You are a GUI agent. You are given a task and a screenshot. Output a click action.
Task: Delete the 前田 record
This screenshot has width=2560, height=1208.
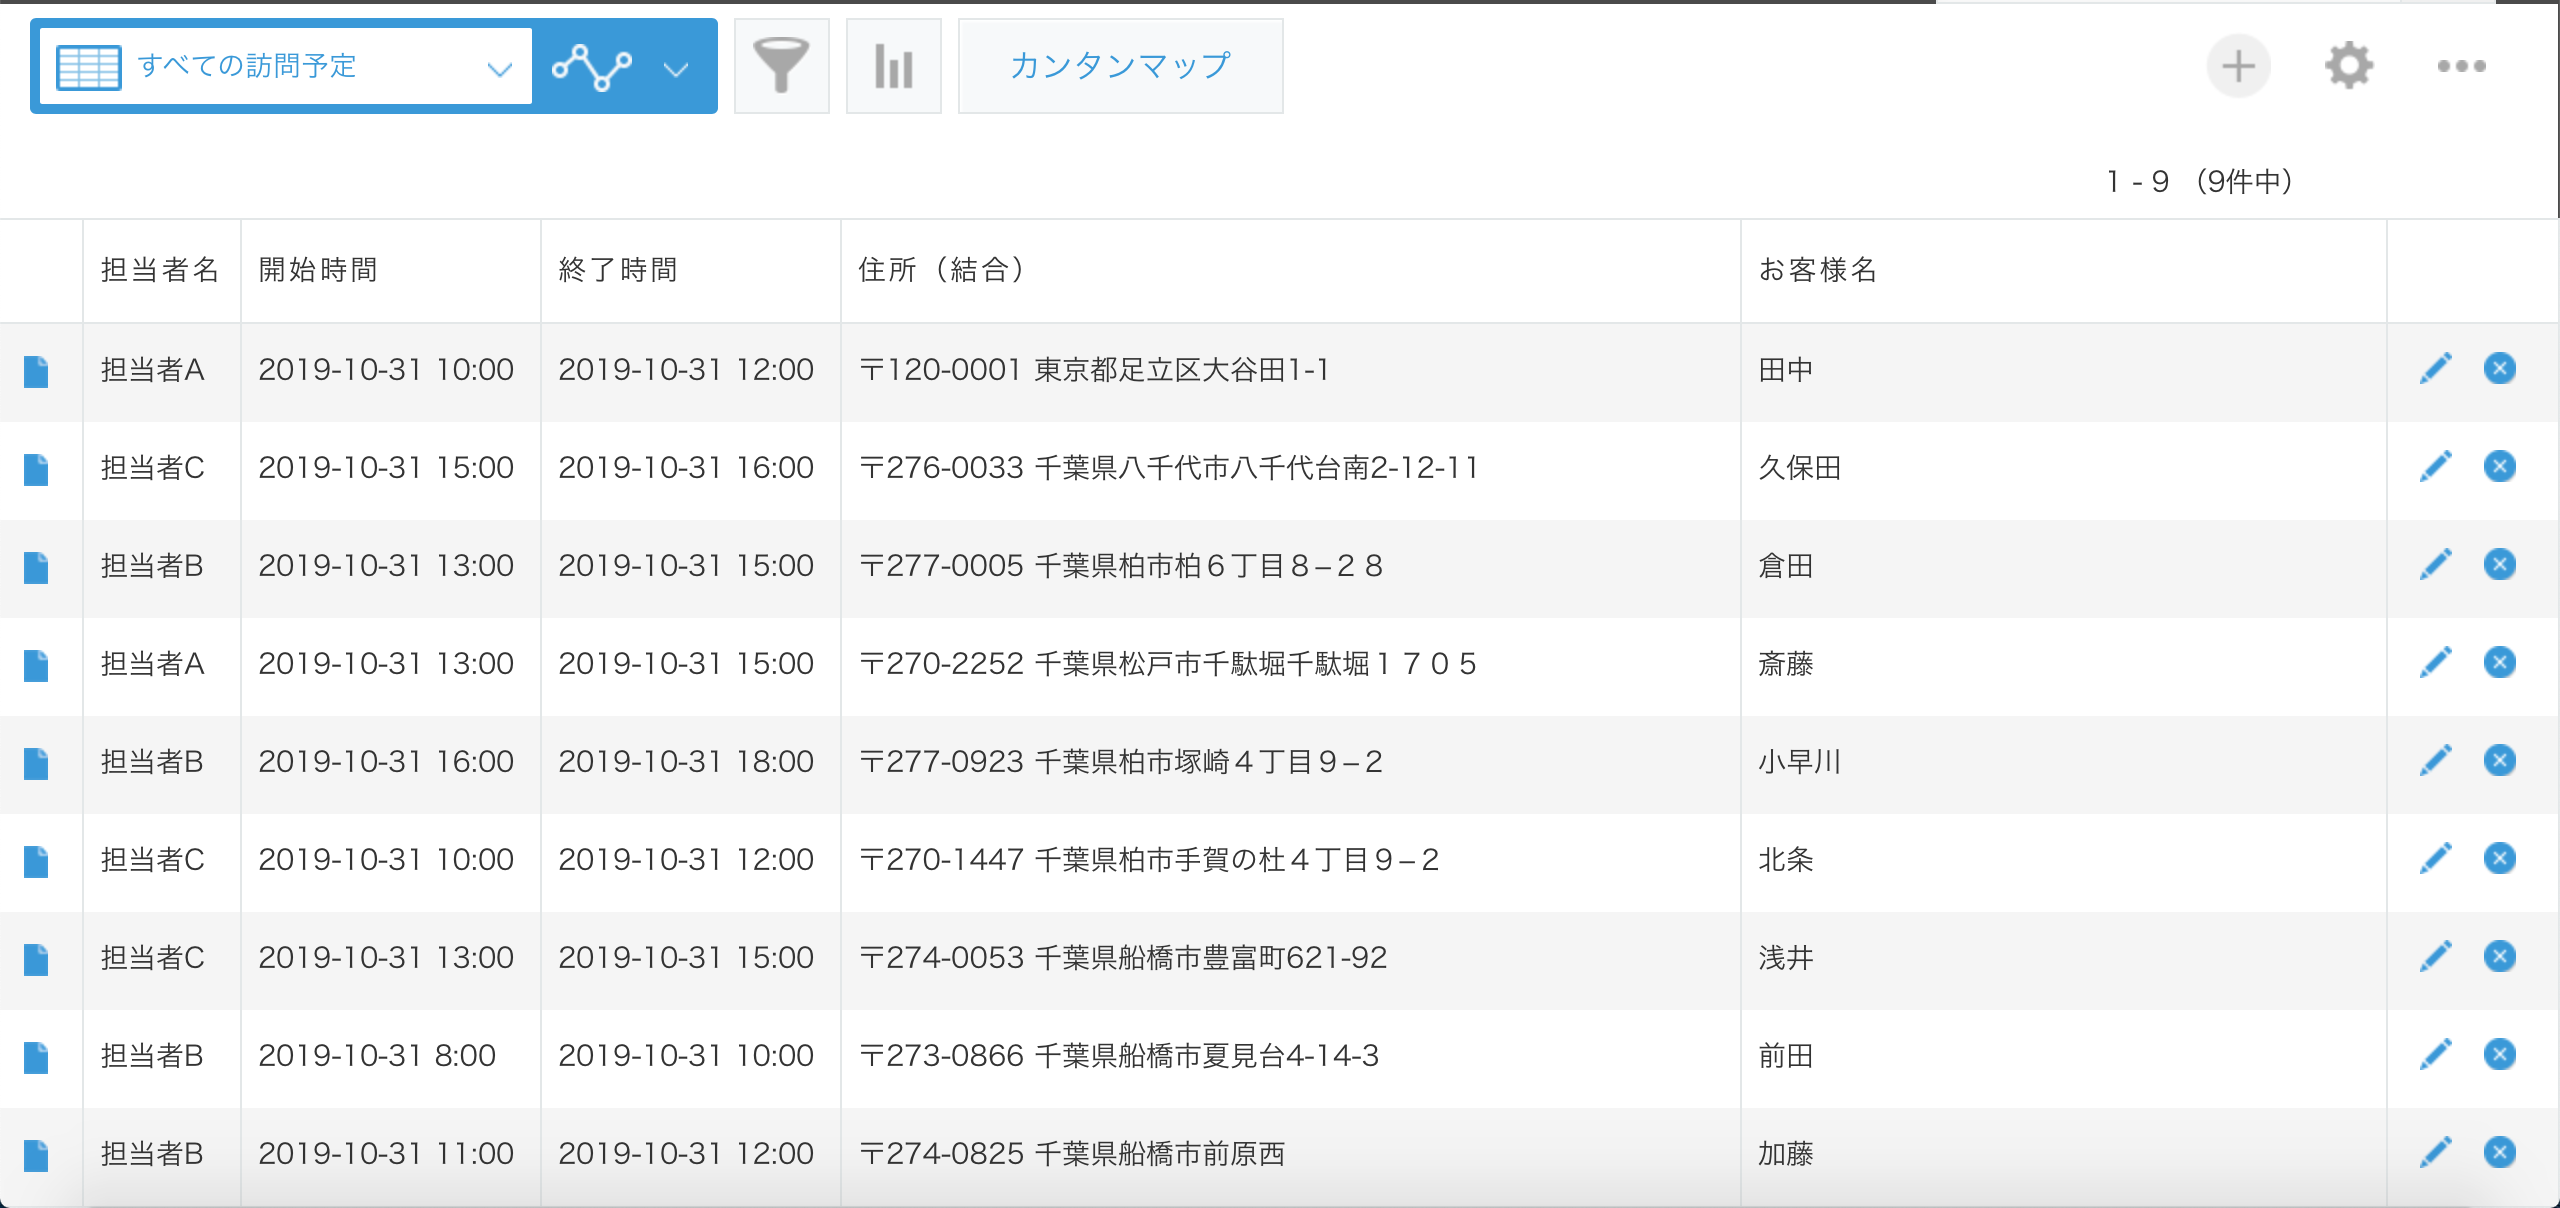(2500, 1054)
